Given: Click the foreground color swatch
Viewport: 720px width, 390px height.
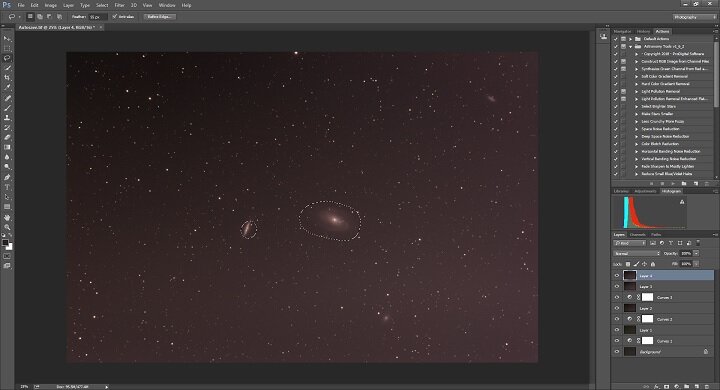Looking at the screenshot, I should tap(5, 242).
